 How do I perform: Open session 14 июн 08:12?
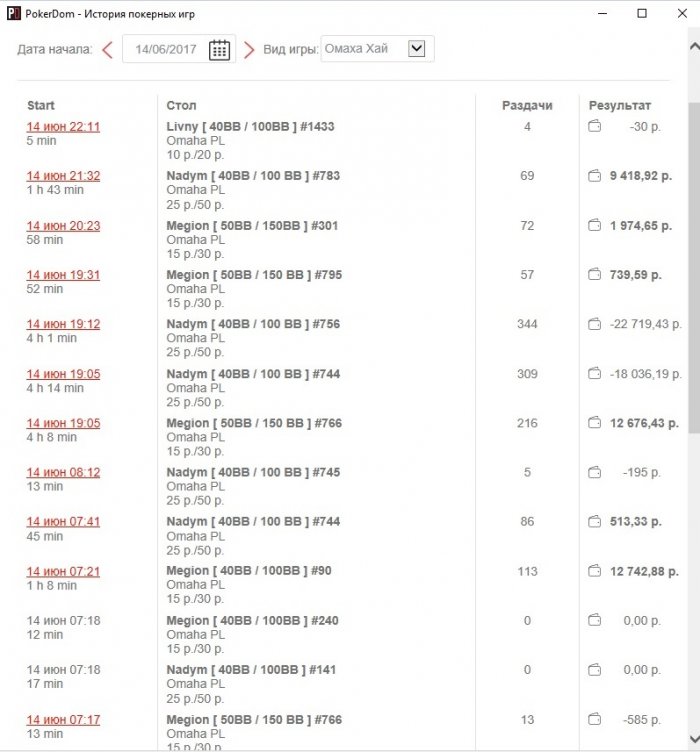63,472
